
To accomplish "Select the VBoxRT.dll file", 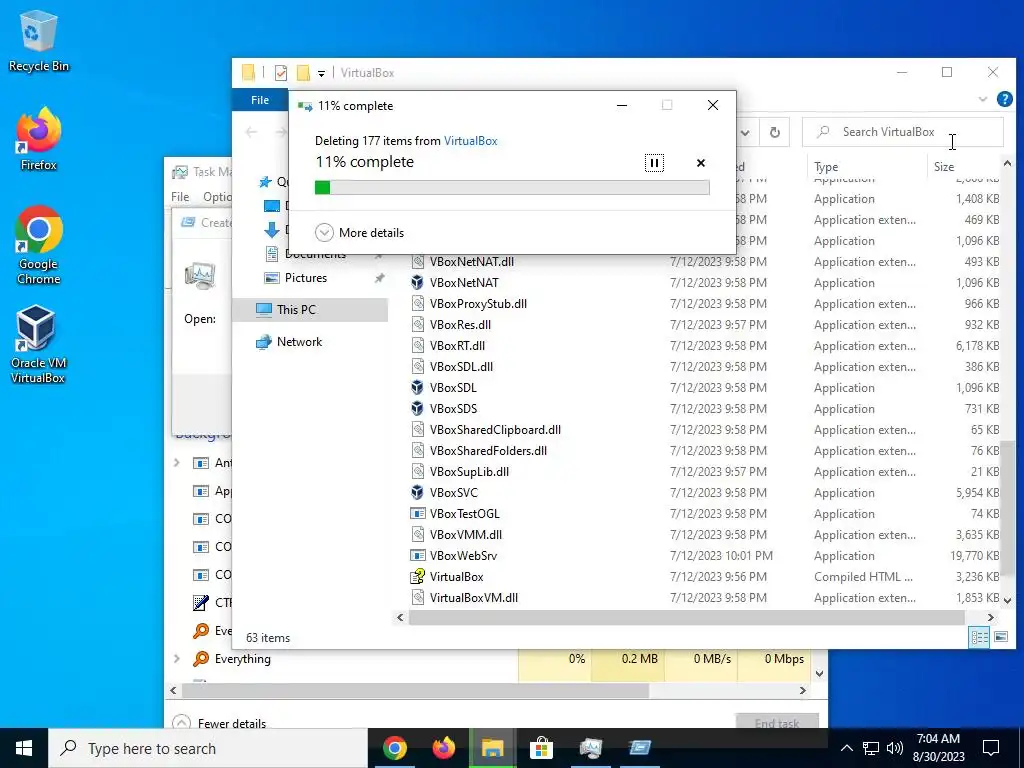I will (457, 345).
